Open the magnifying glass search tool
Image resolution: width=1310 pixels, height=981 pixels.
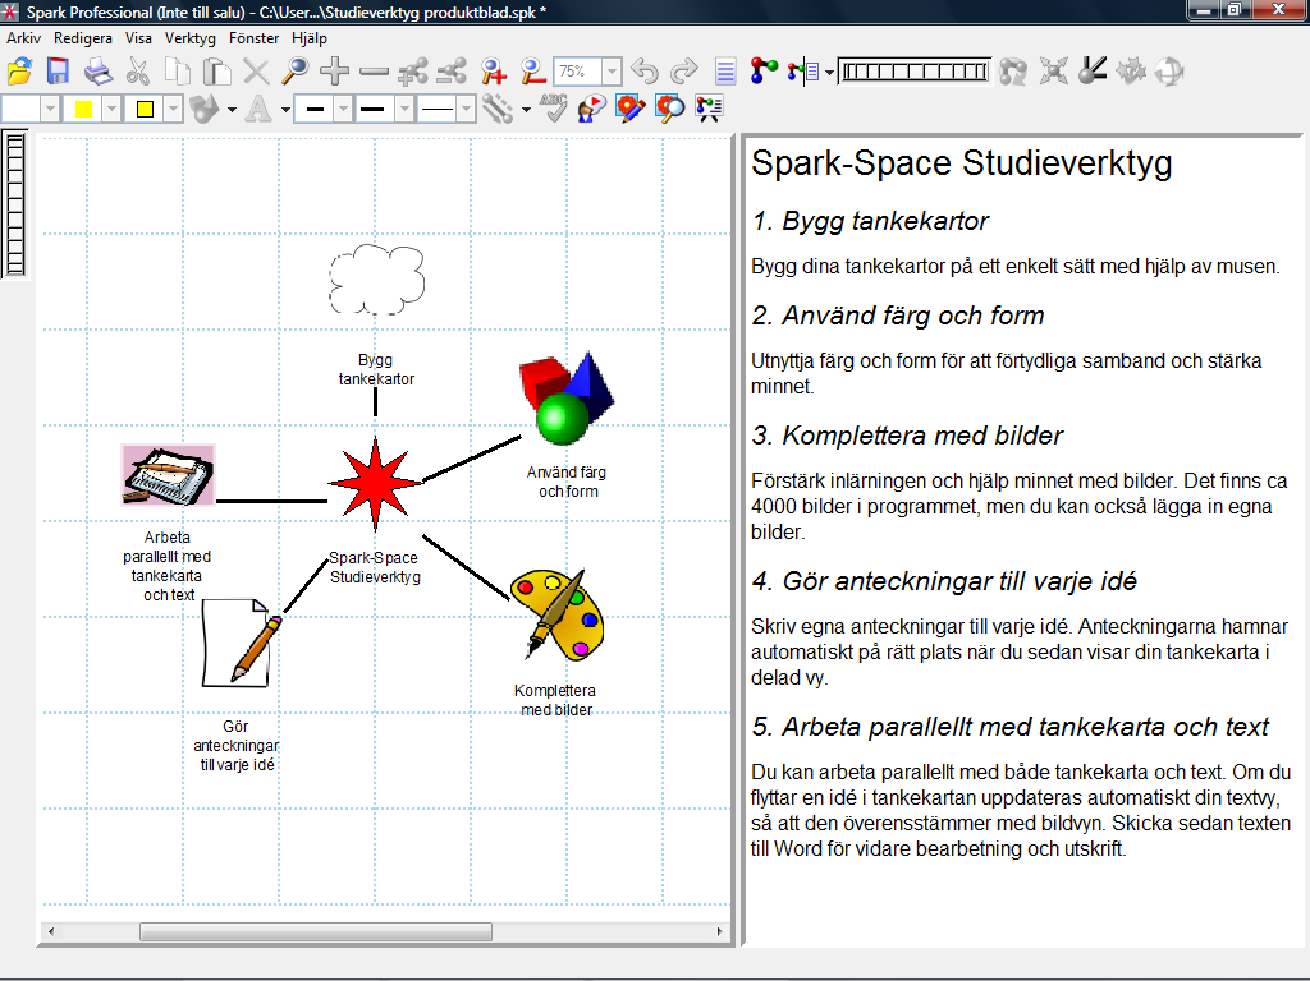point(295,71)
